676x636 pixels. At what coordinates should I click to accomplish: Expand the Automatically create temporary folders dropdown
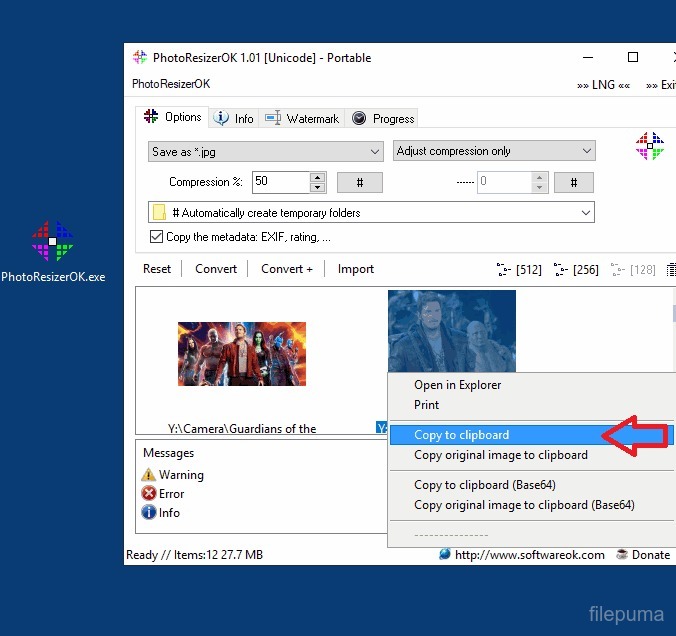click(585, 213)
